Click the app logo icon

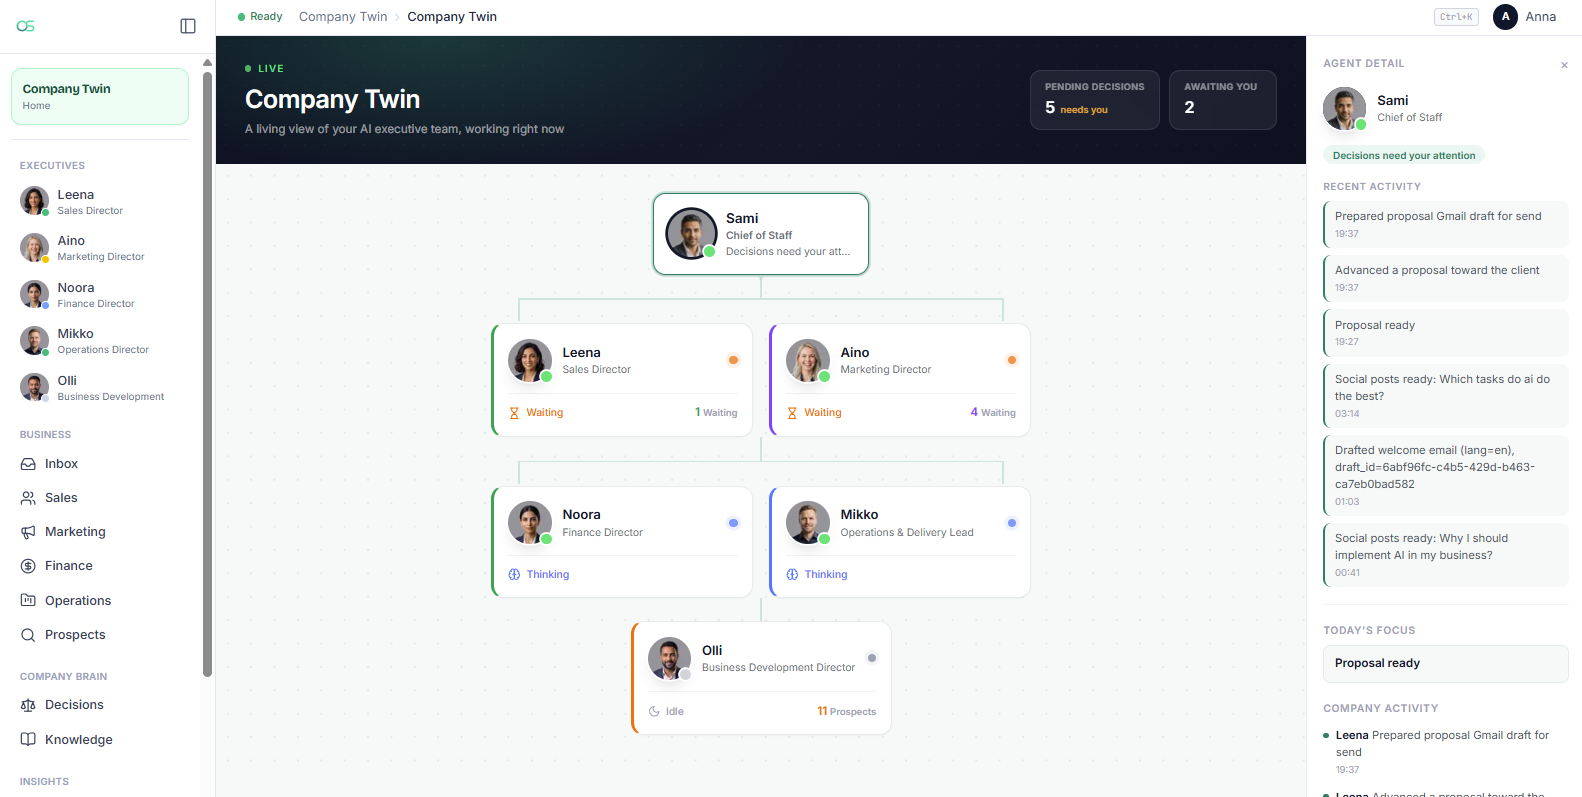(26, 26)
